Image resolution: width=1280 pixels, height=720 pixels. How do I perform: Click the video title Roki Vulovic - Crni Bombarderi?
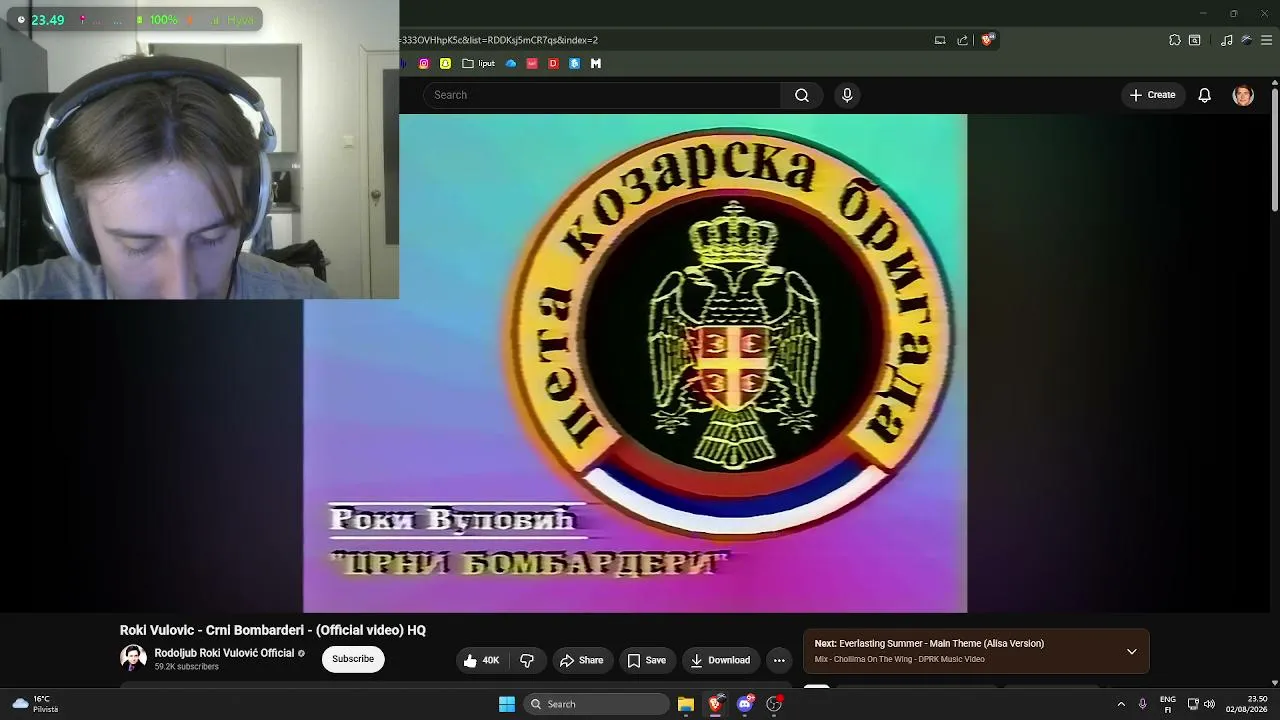pyautogui.click(x=273, y=630)
